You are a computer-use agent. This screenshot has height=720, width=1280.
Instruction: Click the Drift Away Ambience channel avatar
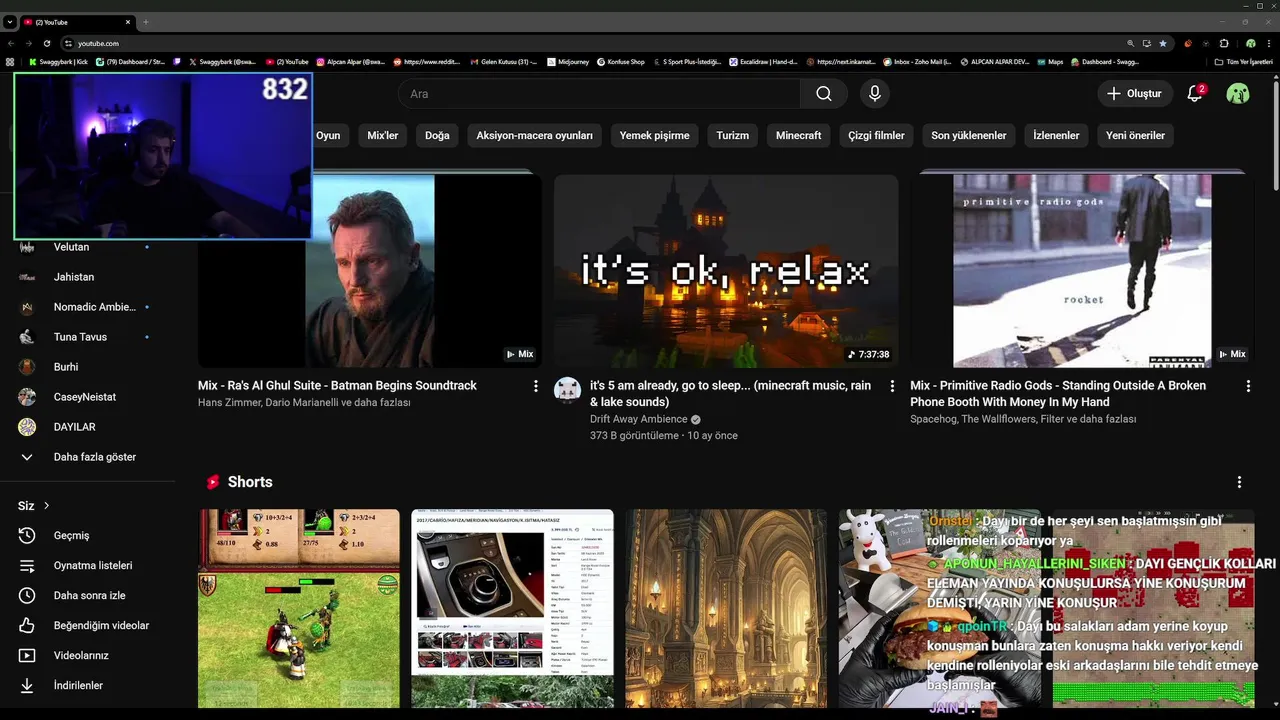pyautogui.click(x=567, y=390)
